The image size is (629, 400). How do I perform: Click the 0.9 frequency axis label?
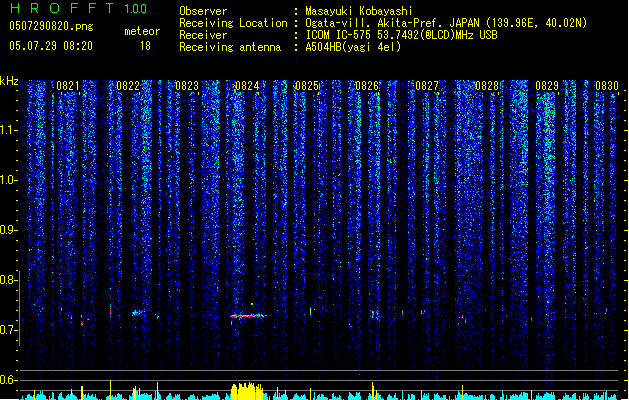(x=8, y=230)
